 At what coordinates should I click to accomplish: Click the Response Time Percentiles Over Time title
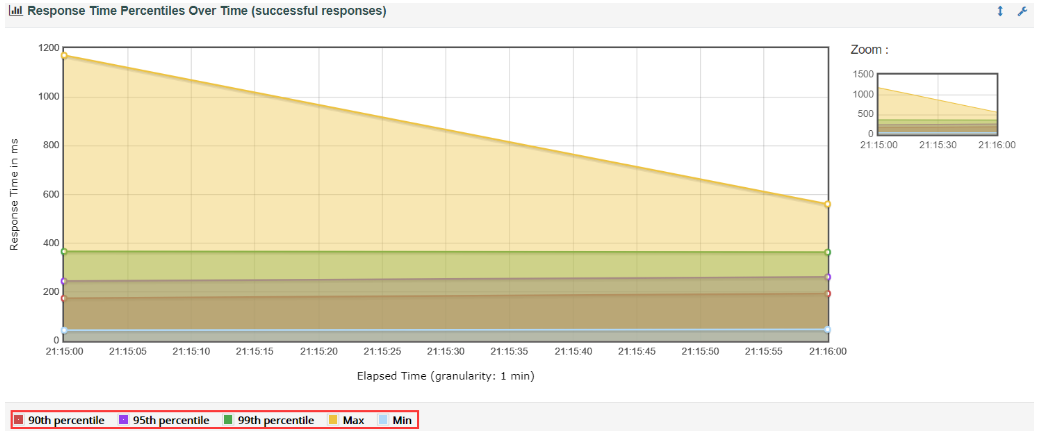click(x=206, y=11)
